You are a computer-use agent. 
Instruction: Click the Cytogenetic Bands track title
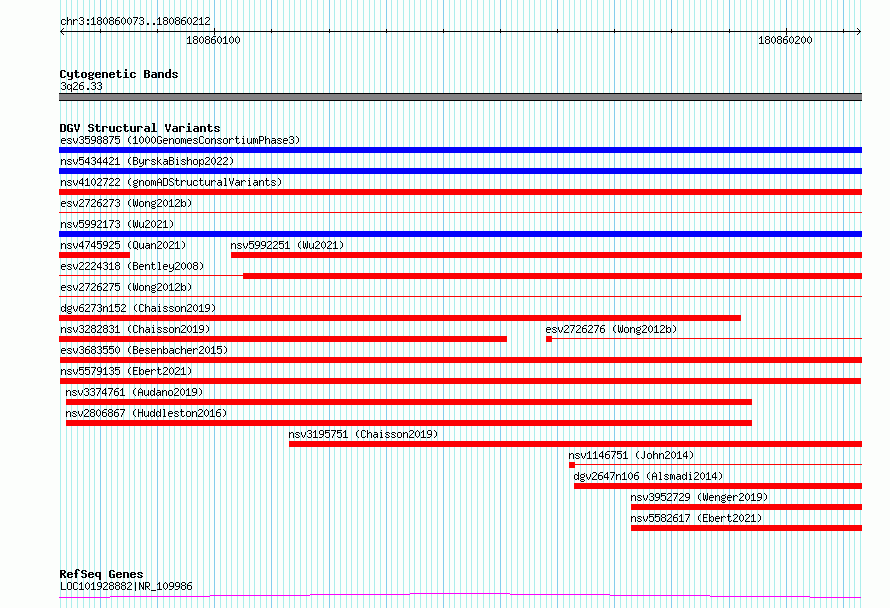(119, 74)
